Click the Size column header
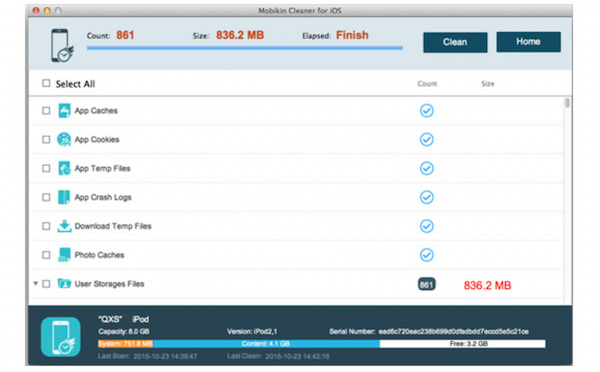600x372 pixels. [x=488, y=84]
